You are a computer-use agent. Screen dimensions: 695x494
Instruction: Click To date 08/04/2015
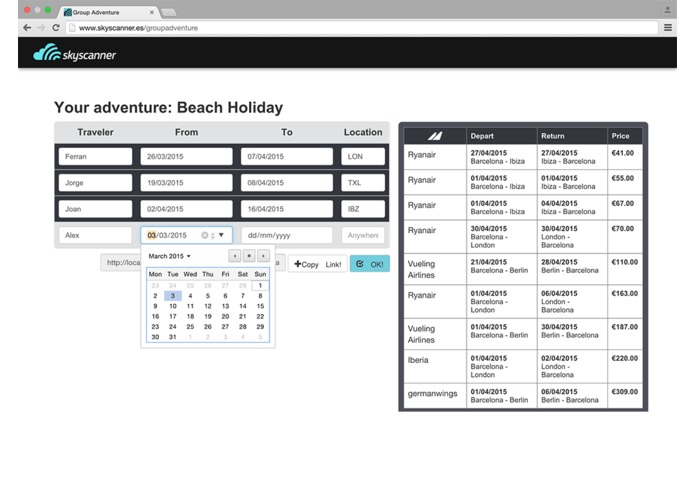[x=287, y=183]
